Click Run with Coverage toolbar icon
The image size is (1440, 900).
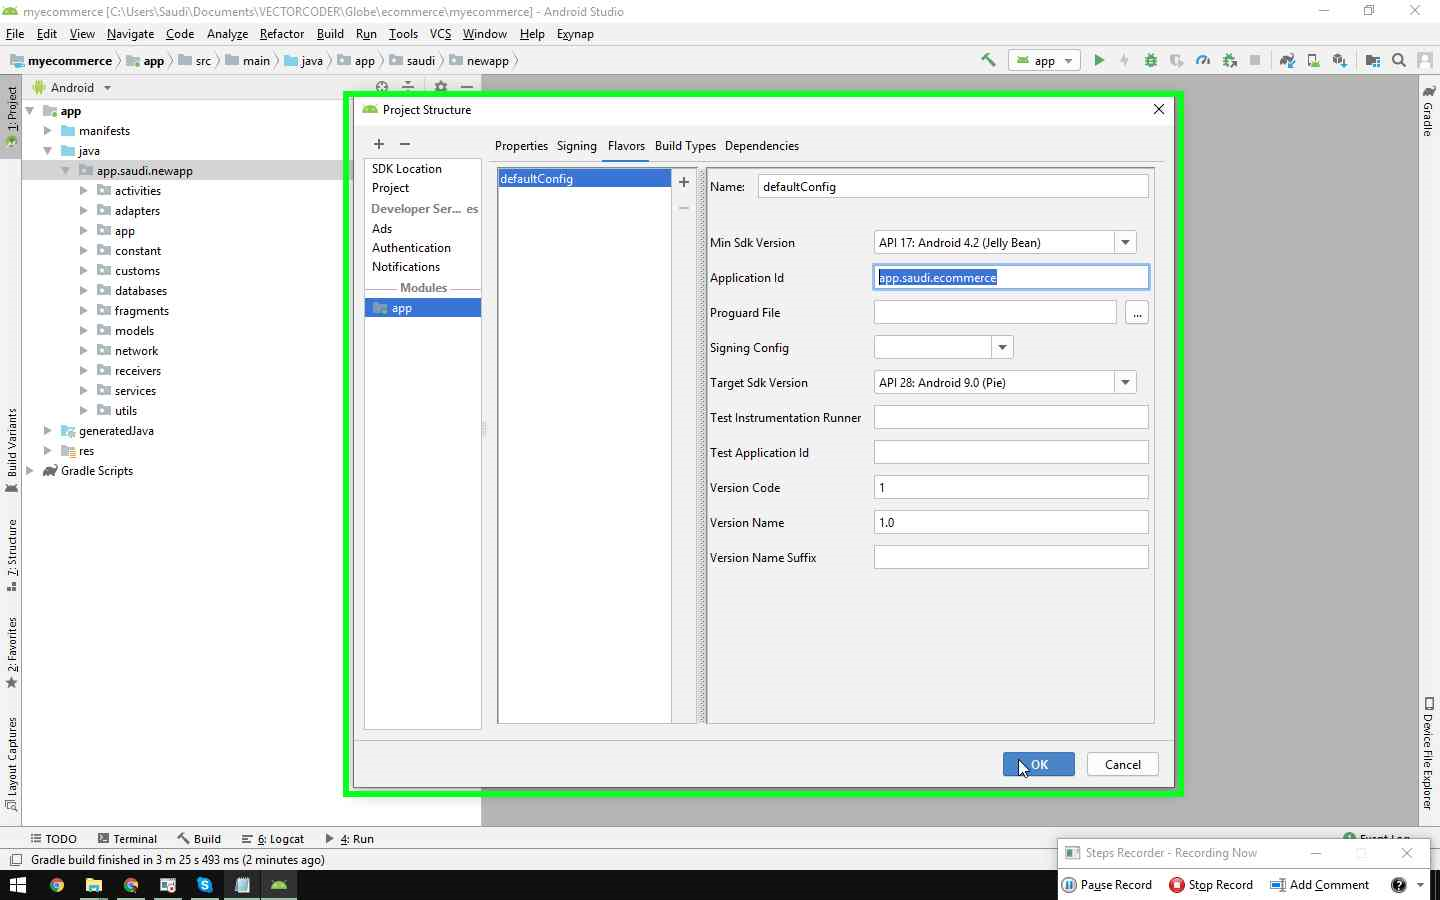tap(1177, 60)
